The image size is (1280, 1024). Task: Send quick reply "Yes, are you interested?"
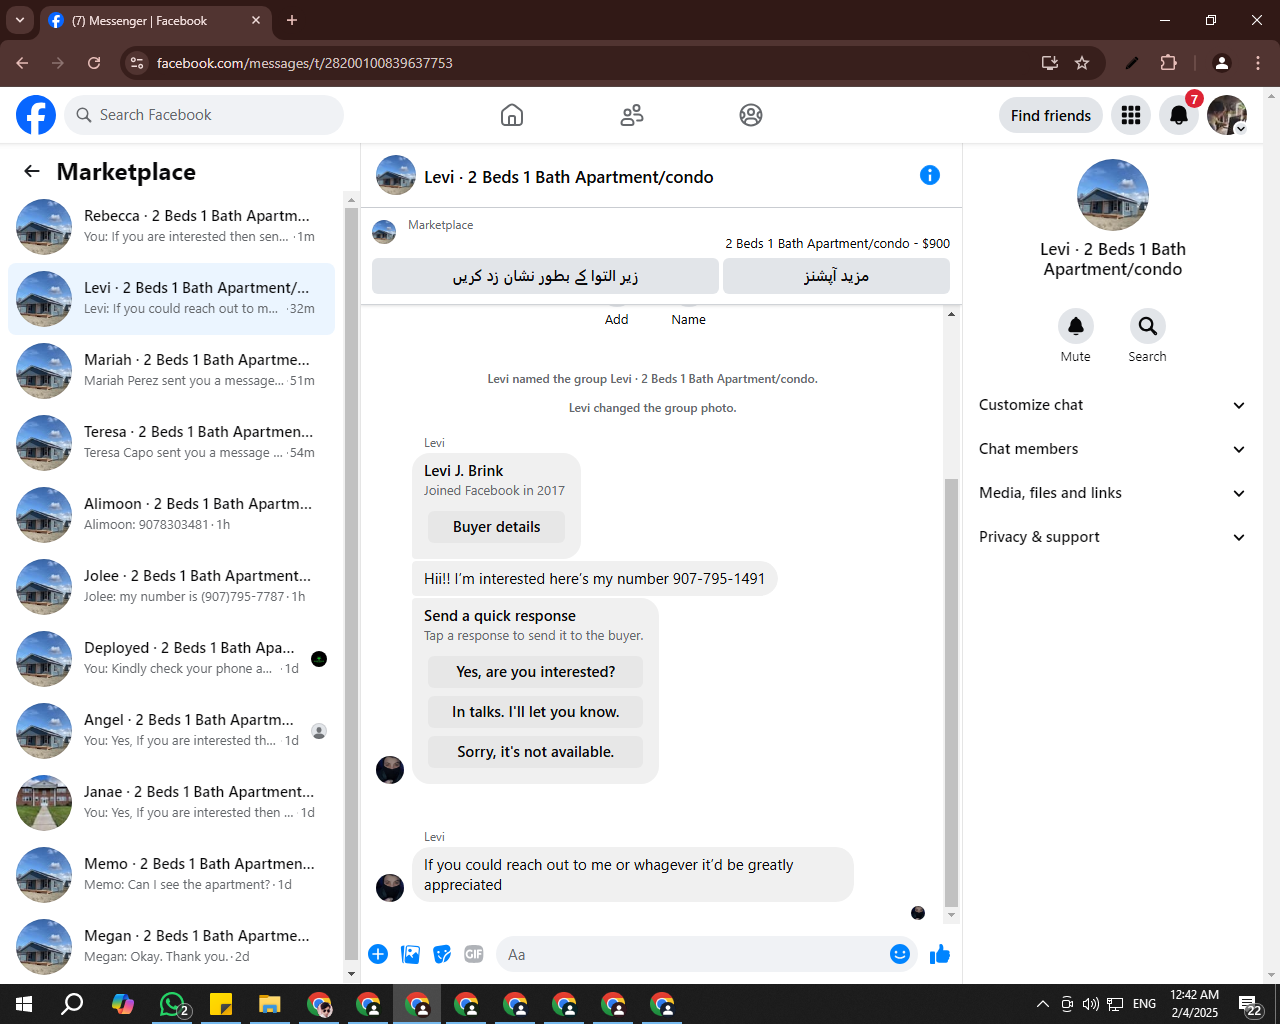[x=535, y=672]
